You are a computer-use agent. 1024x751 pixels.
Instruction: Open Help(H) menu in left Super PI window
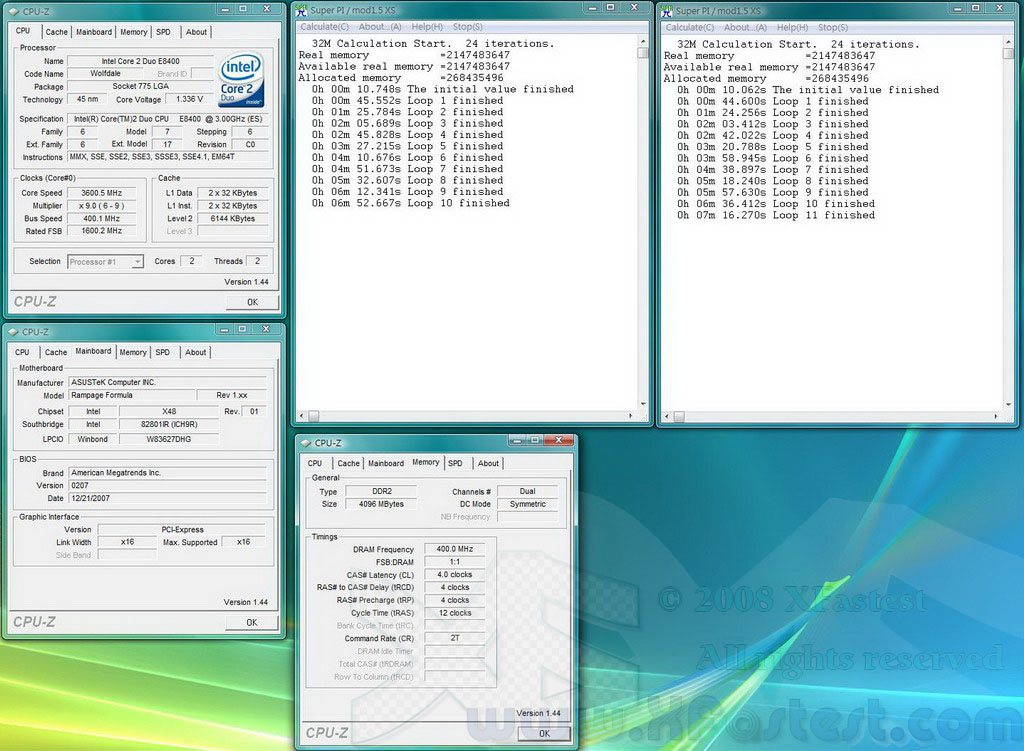[427, 27]
